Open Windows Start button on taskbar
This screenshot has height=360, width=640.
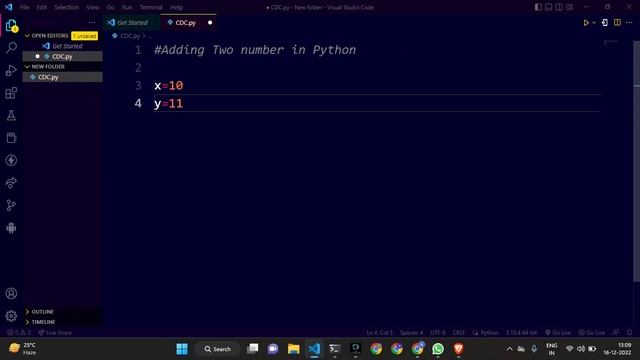pyautogui.click(x=182, y=349)
